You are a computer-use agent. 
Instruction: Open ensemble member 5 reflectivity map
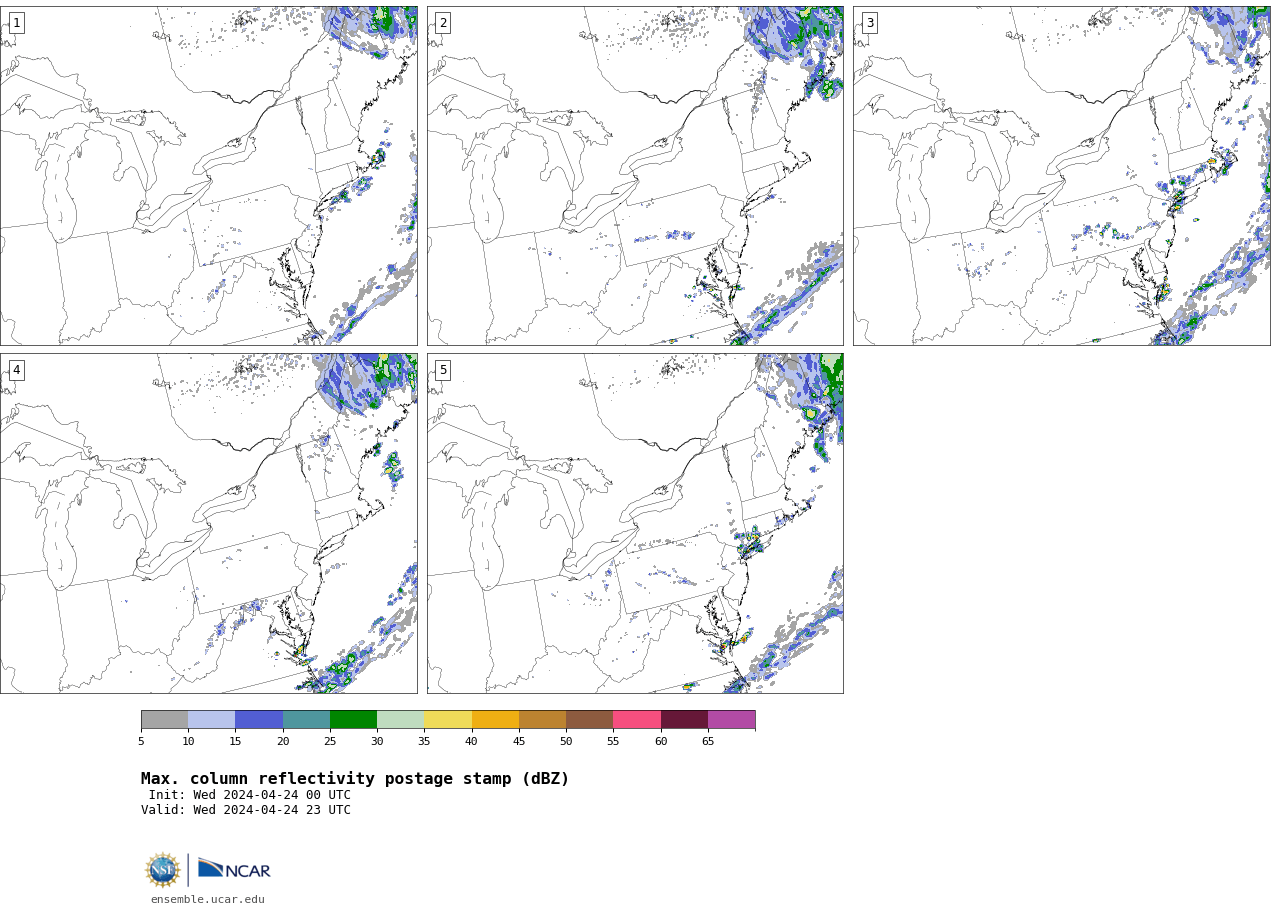pos(635,523)
